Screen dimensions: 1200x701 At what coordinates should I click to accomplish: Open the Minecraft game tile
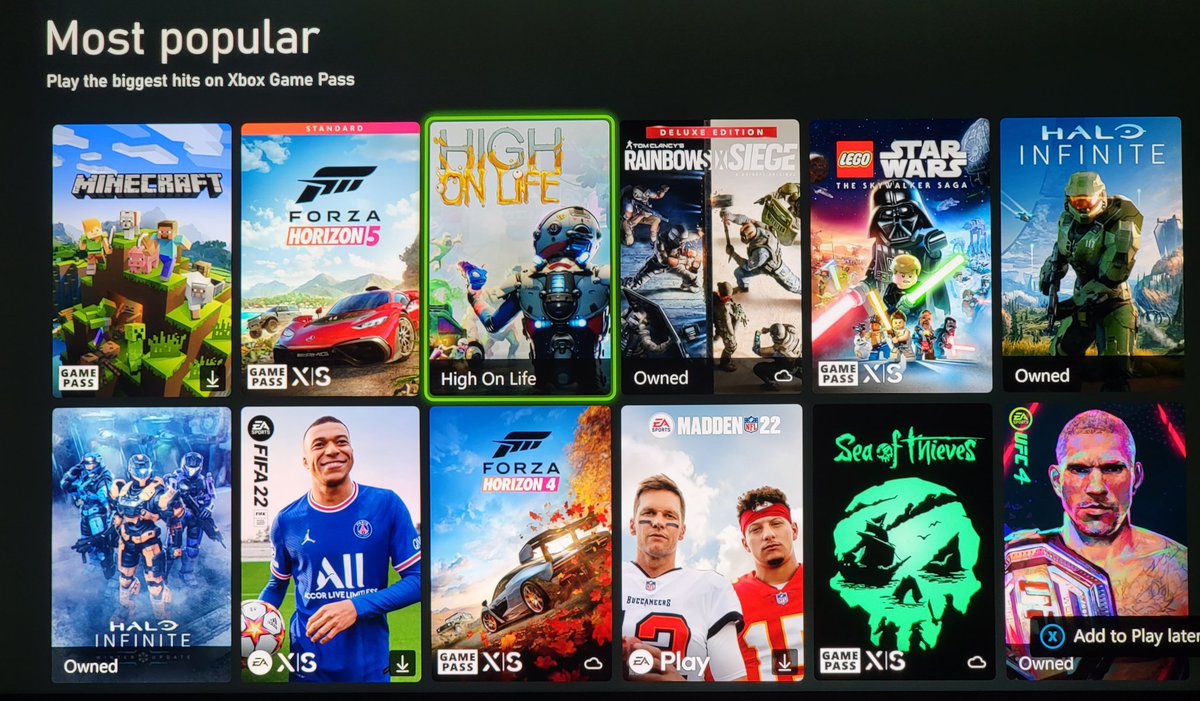141,260
